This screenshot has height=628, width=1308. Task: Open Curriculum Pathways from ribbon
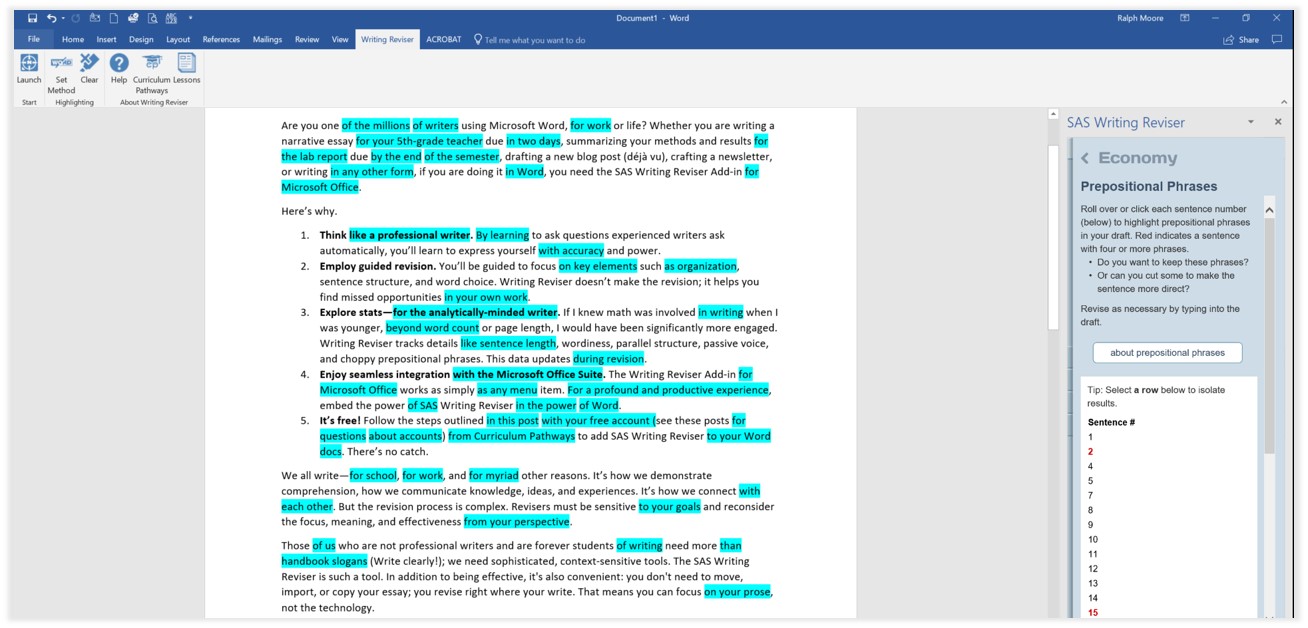coord(152,68)
